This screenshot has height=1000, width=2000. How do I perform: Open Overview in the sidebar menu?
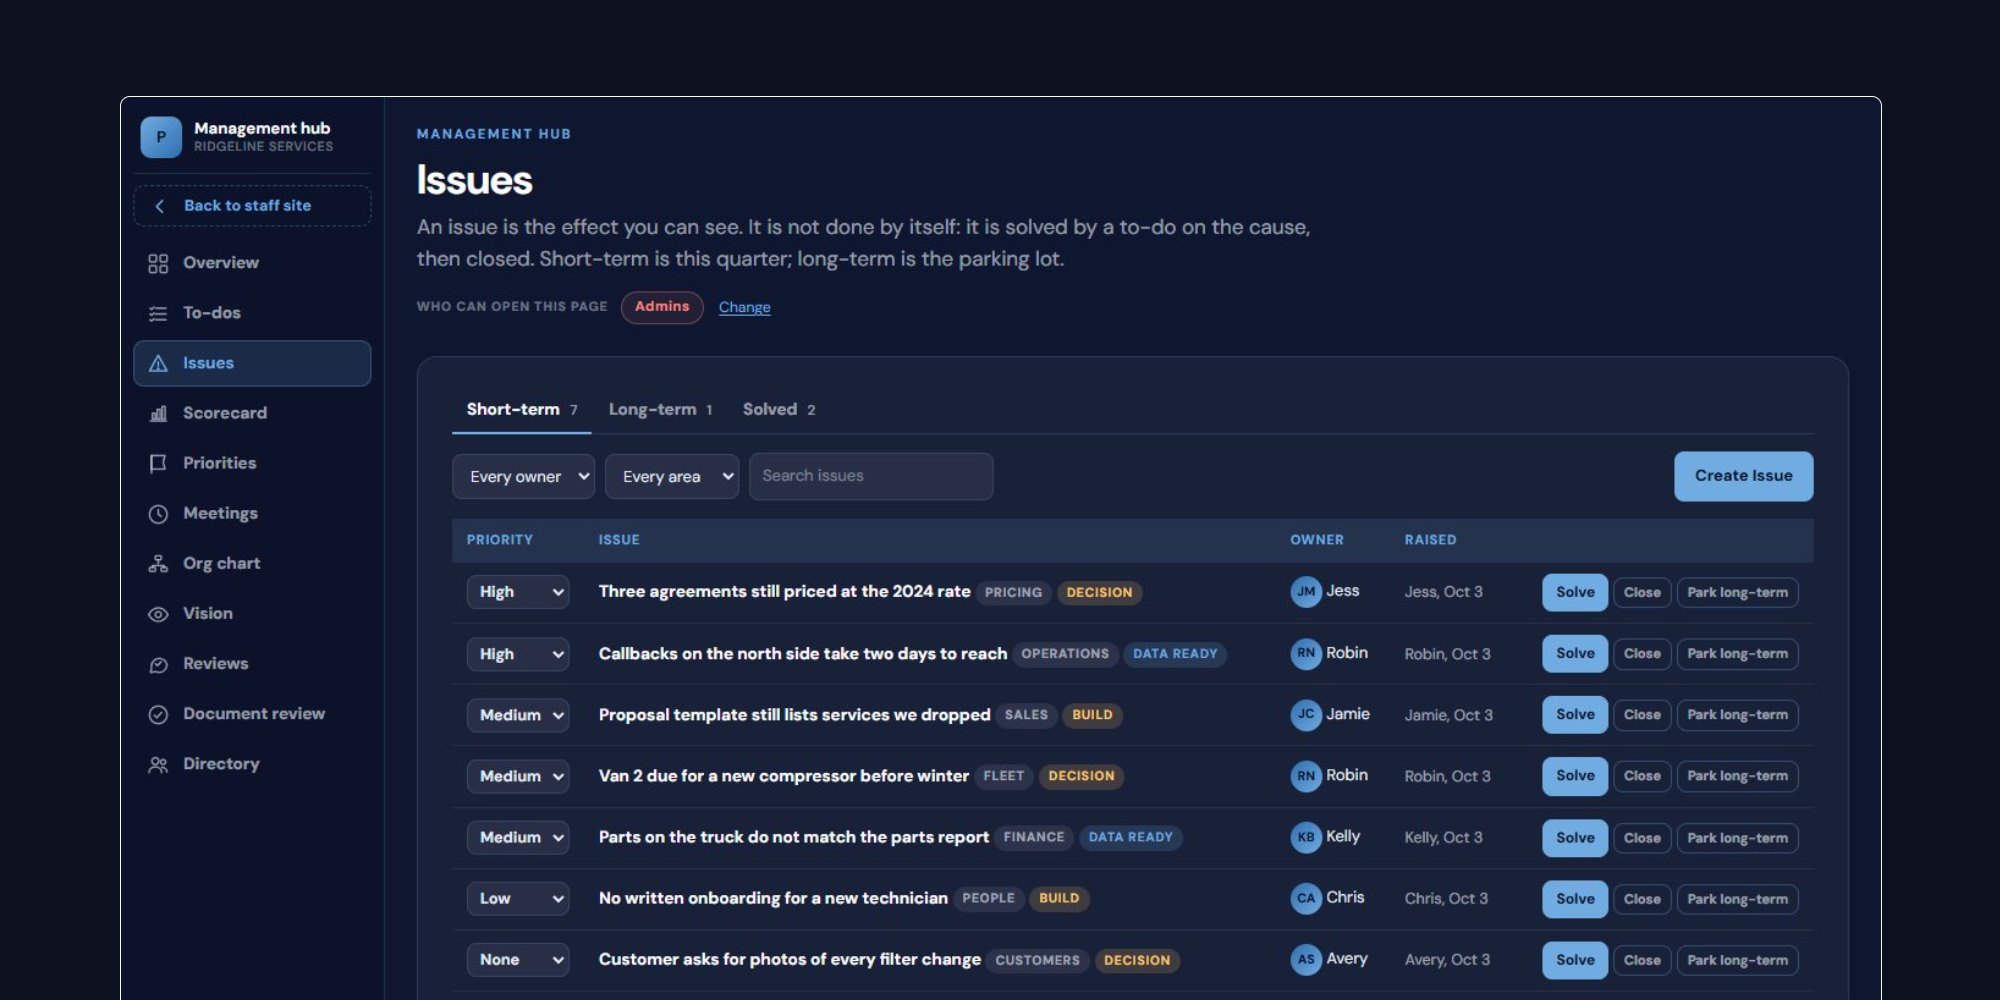252,263
